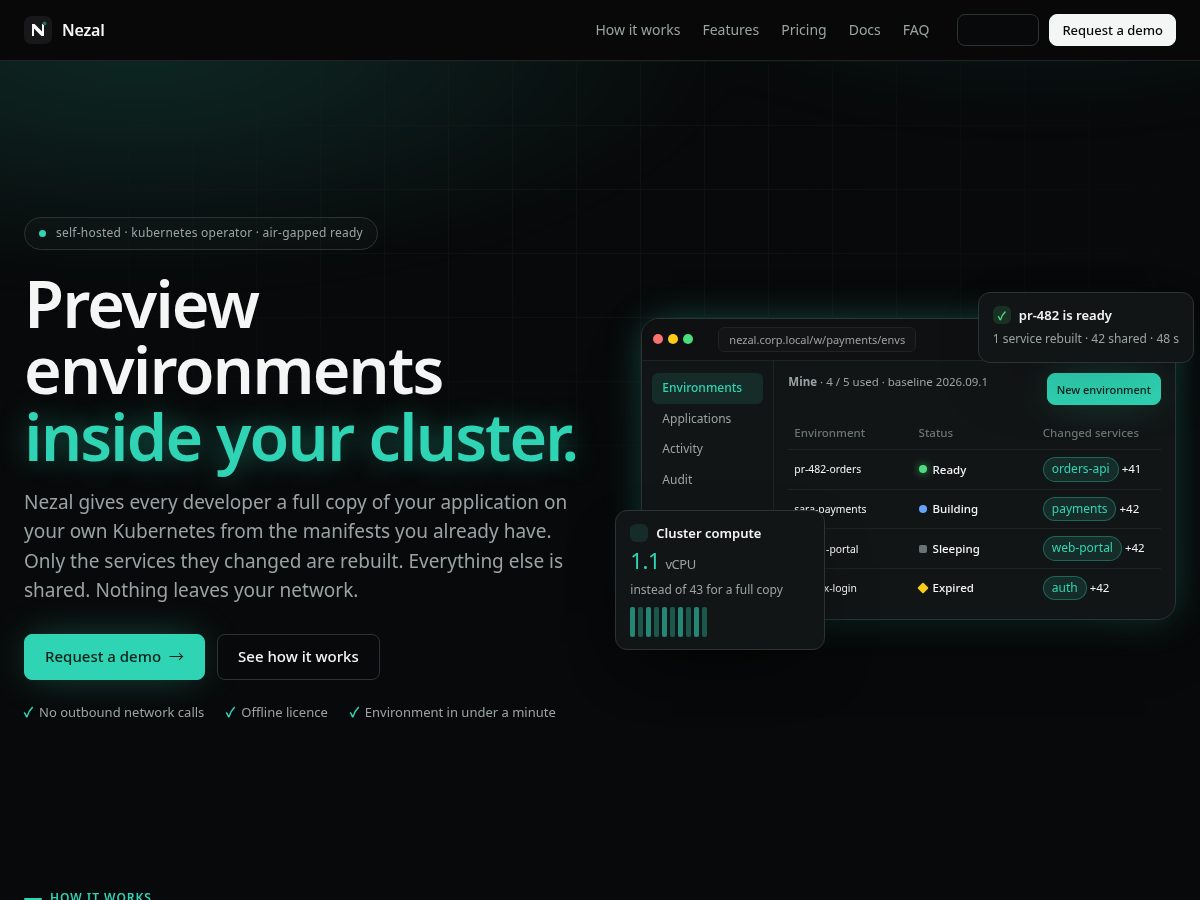Click the Nezal N logo icon

click(38, 30)
